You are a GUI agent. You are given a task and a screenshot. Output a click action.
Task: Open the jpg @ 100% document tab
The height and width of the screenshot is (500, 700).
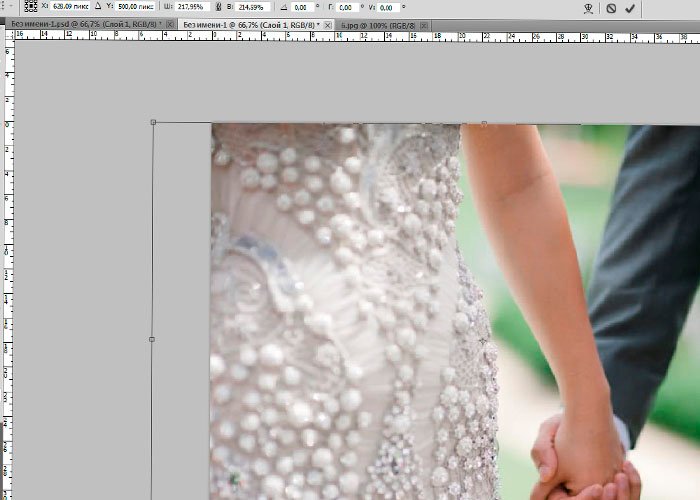pos(378,22)
